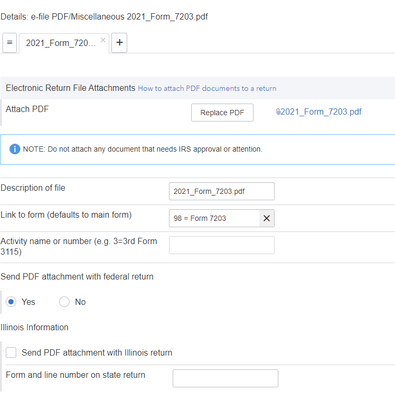Open the tab list menu icon
Viewport: 395px width, 400px height.
click(10, 43)
